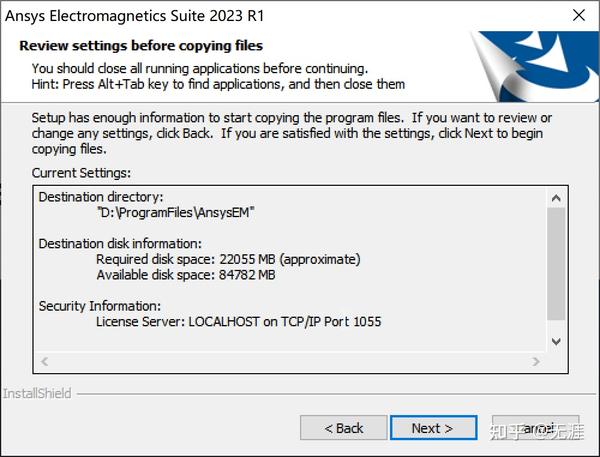The image size is (600, 457).
Task: Click the Ansys banner logo graphic
Action: (534, 67)
